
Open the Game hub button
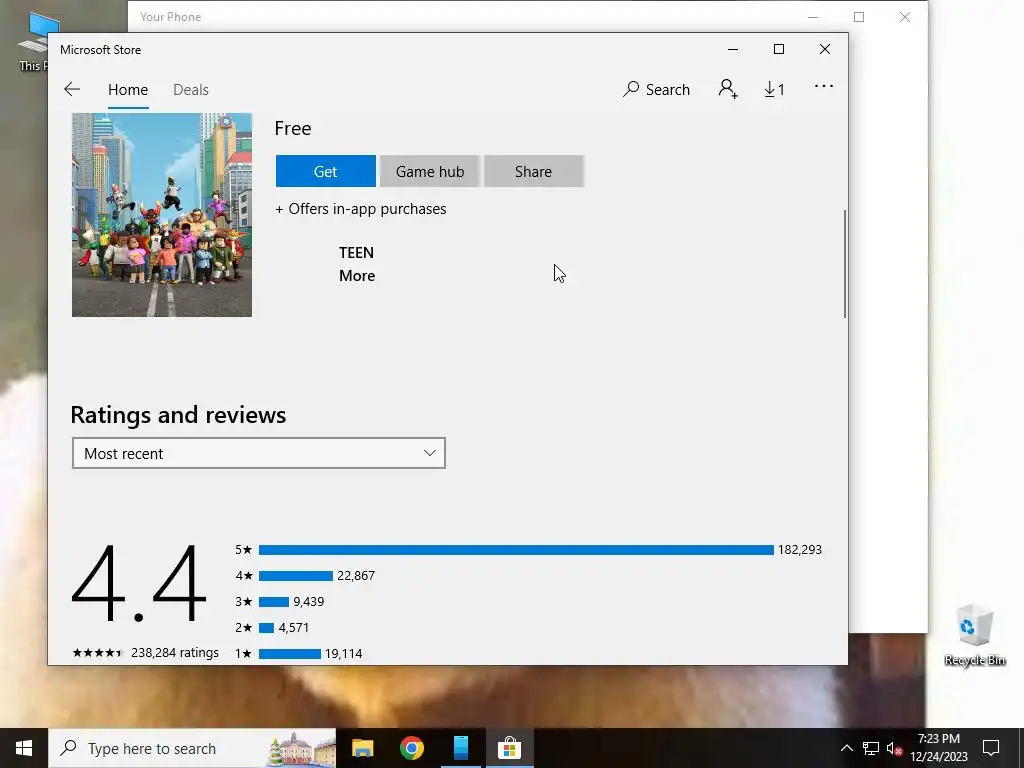pos(430,171)
